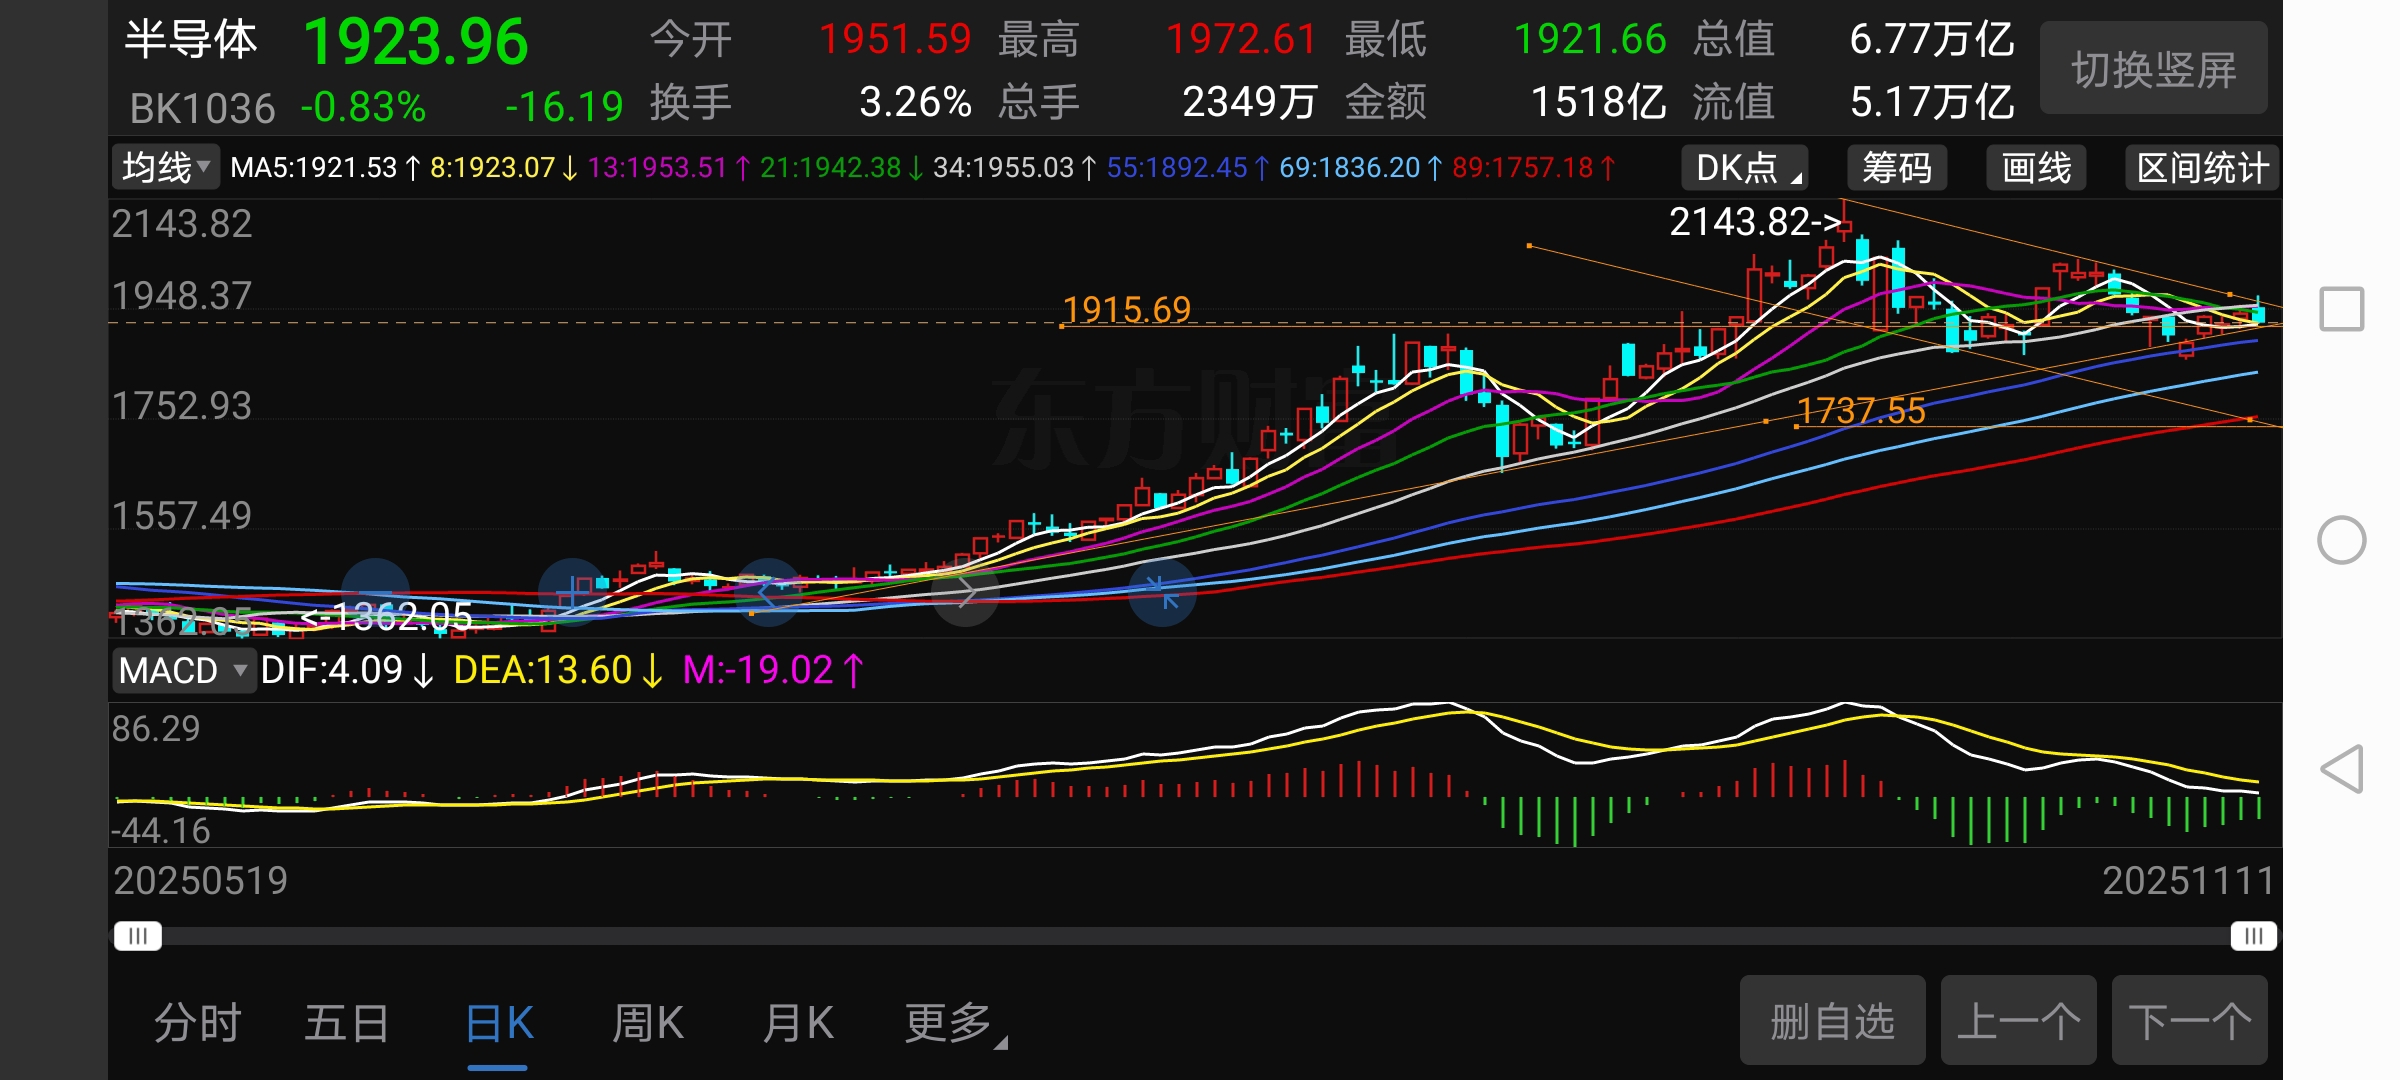
Task: Tap the zoom-out minus circle on chart
Action: click(376, 592)
